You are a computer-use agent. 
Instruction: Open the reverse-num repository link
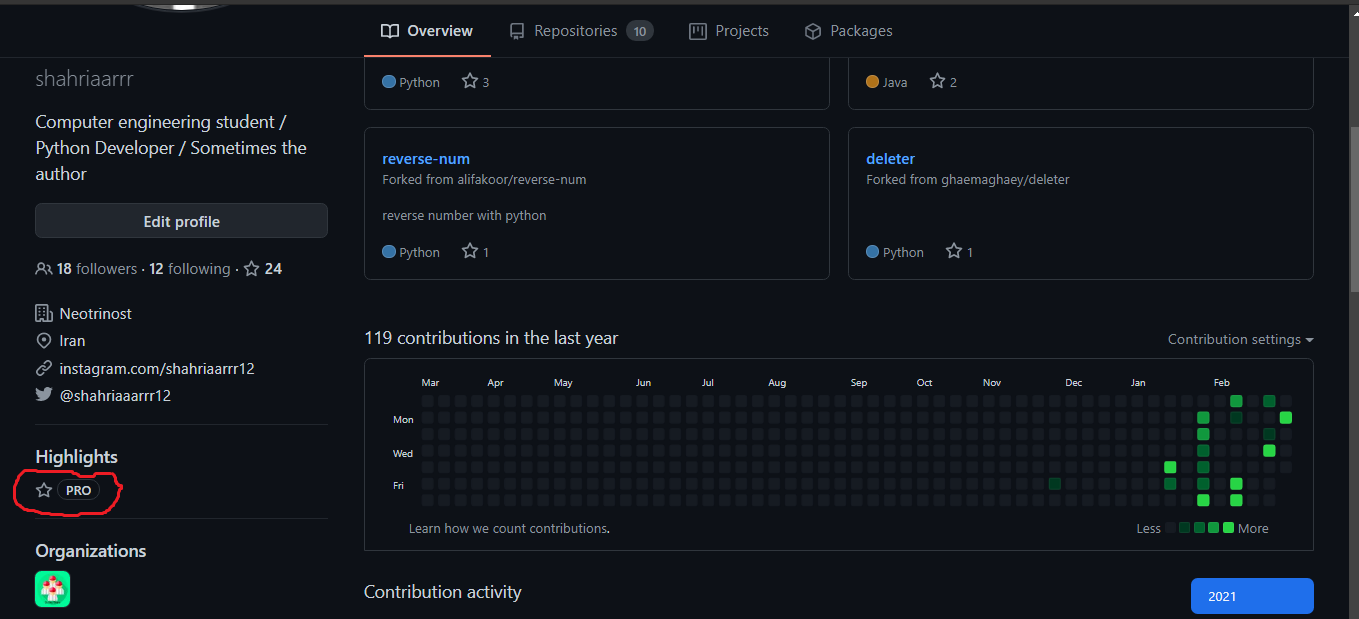pyautogui.click(x=426, y=159)
